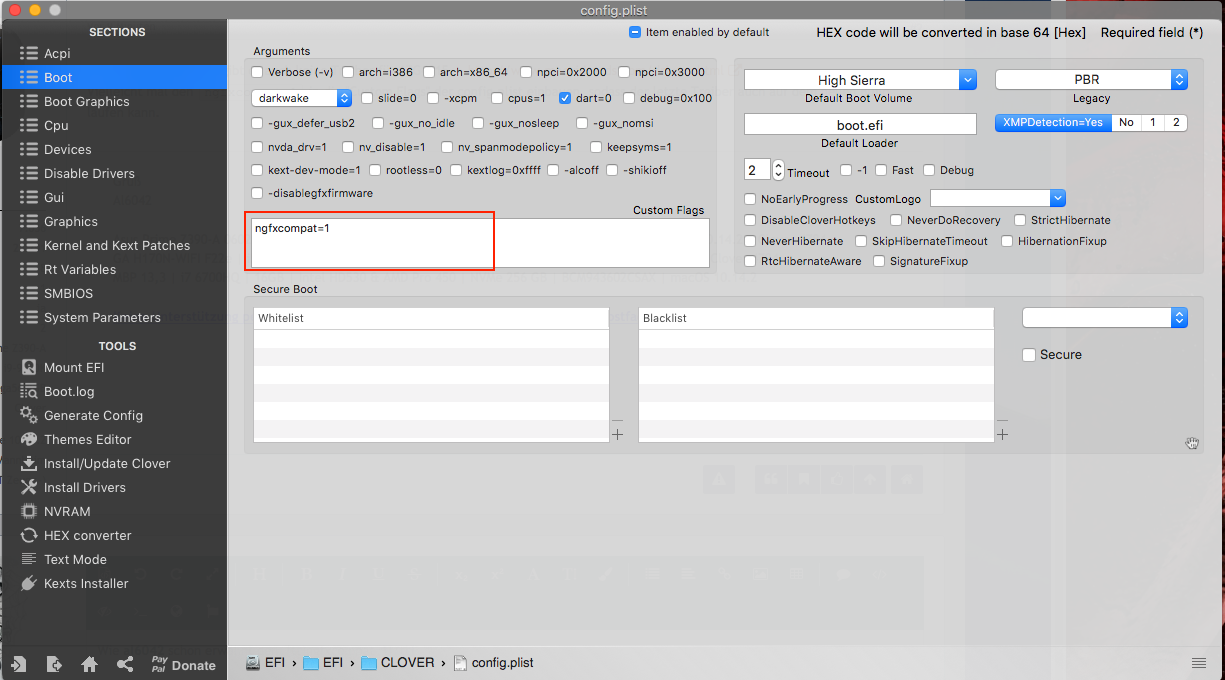Image resolution: width=1225 pixels, height=680 pixels.
Task: Remove a Whitelist entry with minus
Action: coord(617,421)
